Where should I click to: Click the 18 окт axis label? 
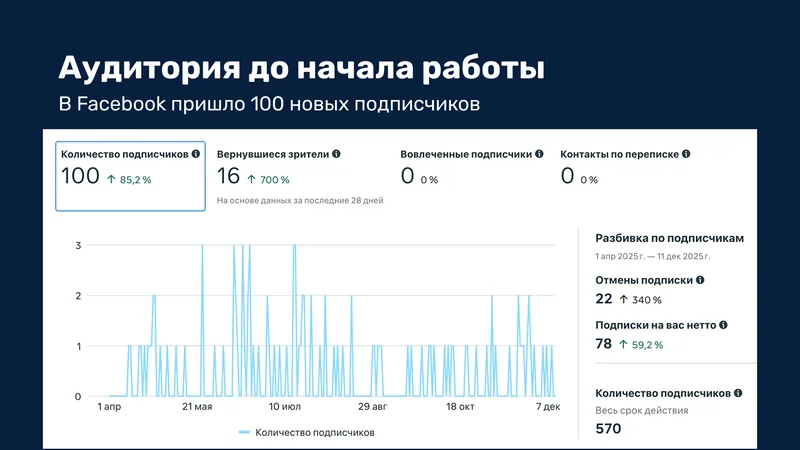(460, 407)
